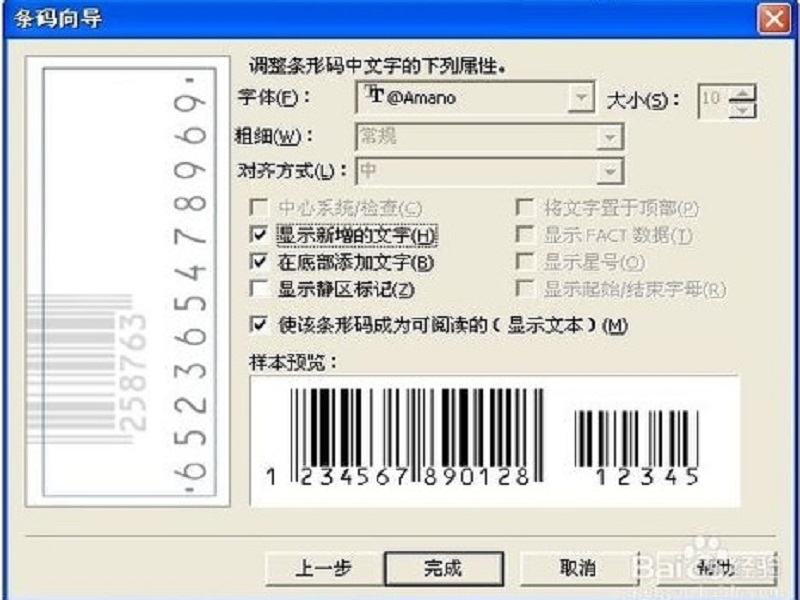
Task: Check the 中心系统/检查(C) checkbox
Action: [x=259, y=208]
